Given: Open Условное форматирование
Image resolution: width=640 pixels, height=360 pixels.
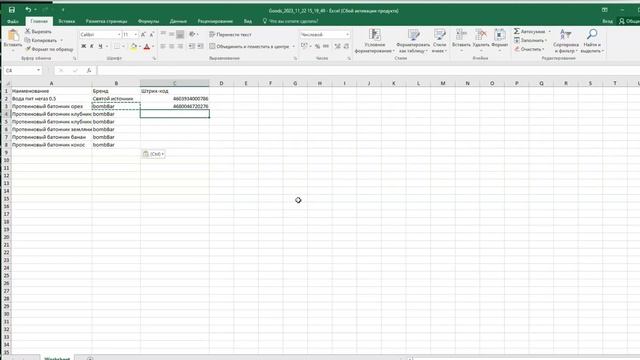Looking at the screenshot, I should tap(375, 41).
